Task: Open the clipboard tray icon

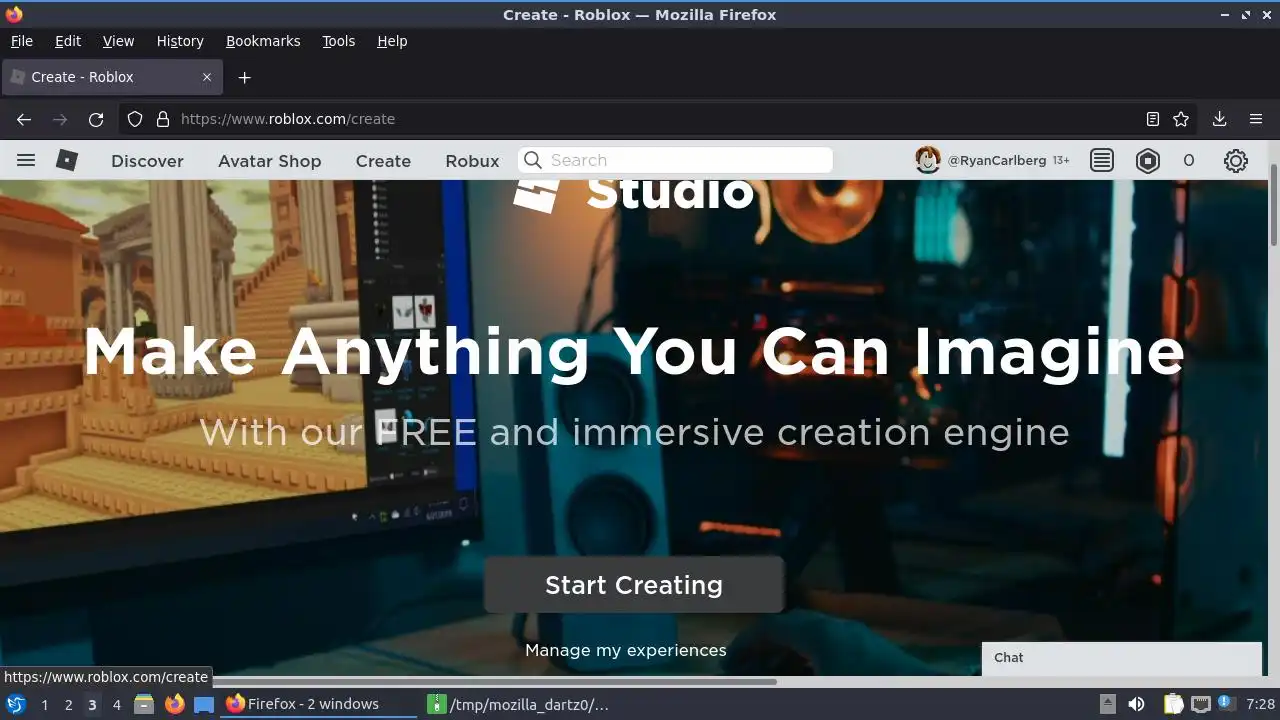Action: 1174,704
